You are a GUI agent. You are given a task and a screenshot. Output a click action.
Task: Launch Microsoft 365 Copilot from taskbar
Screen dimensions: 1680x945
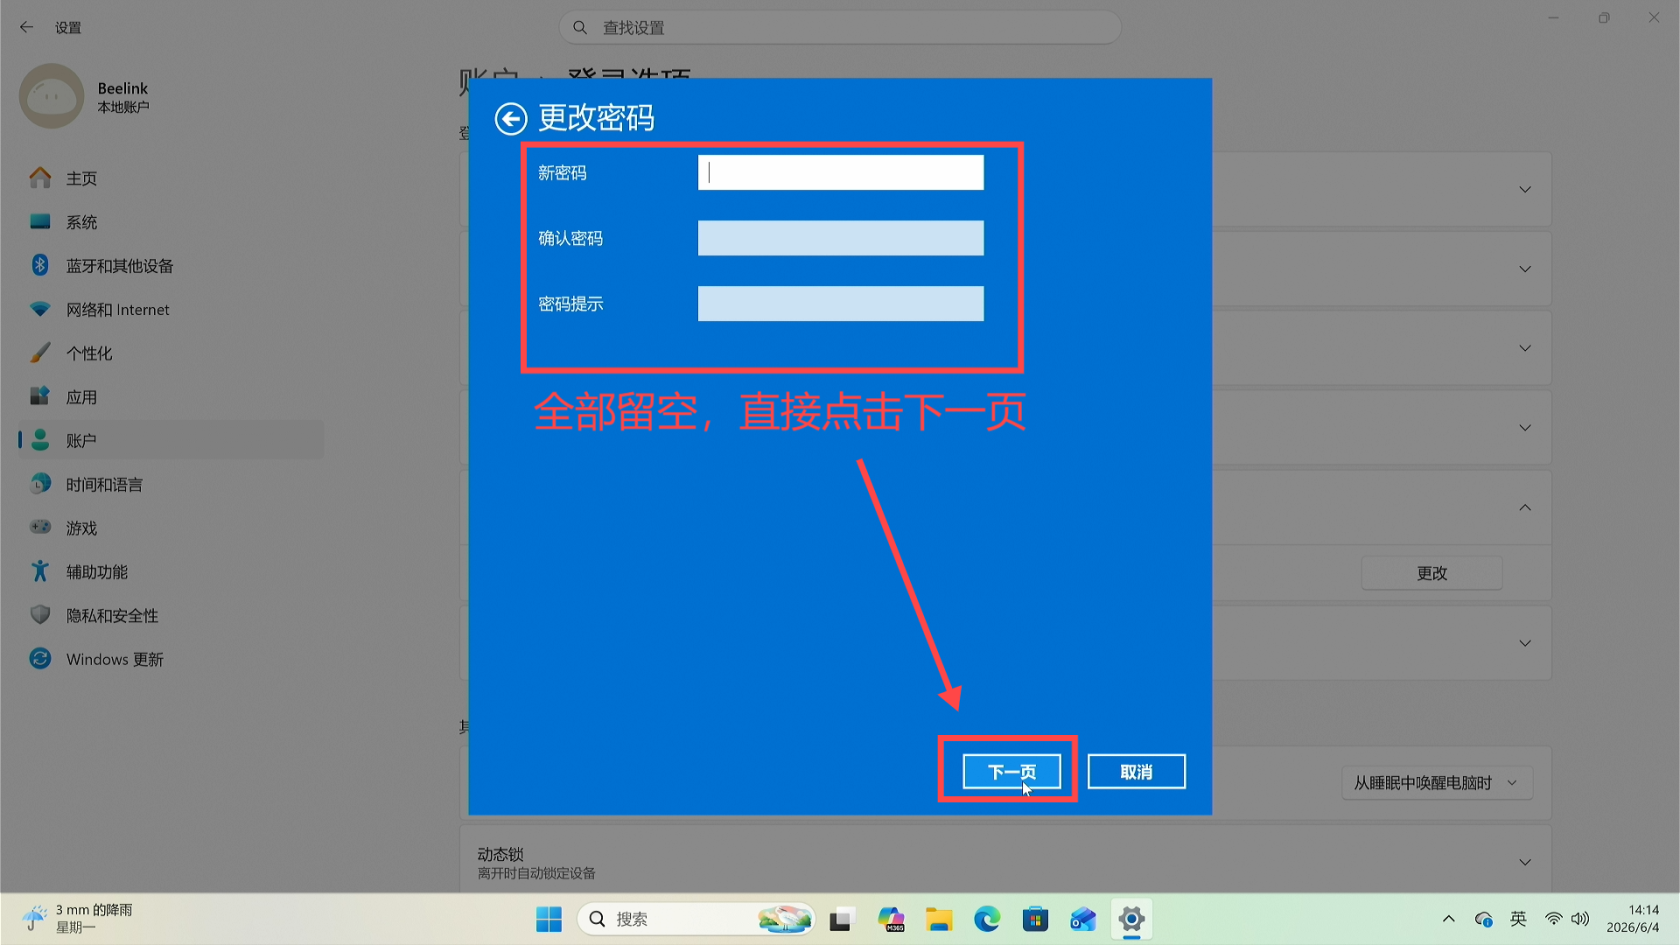890,919
